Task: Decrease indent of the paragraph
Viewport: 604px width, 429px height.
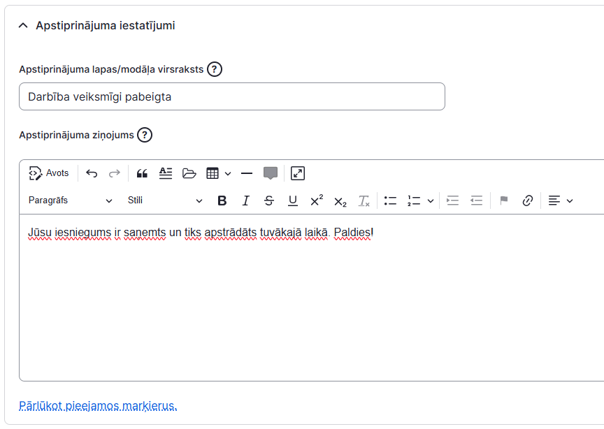Action: (476, 201)
